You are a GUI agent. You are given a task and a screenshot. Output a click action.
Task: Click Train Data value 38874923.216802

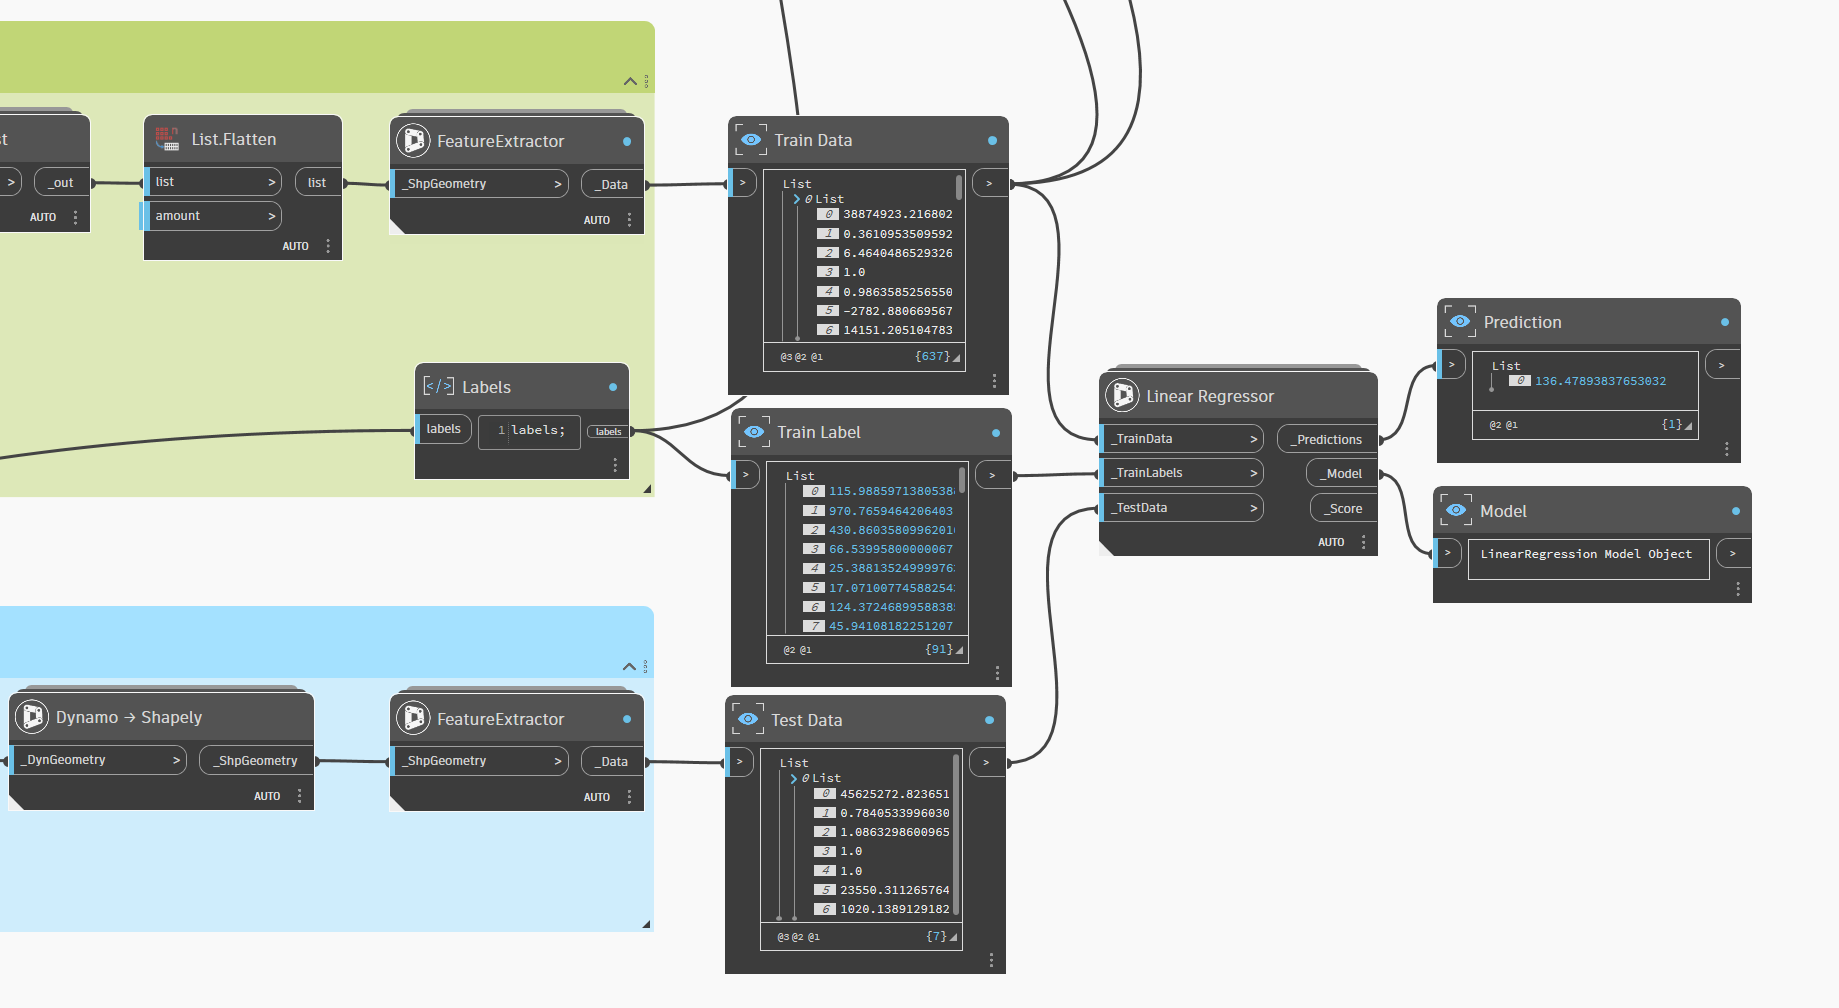pos(897,214)
